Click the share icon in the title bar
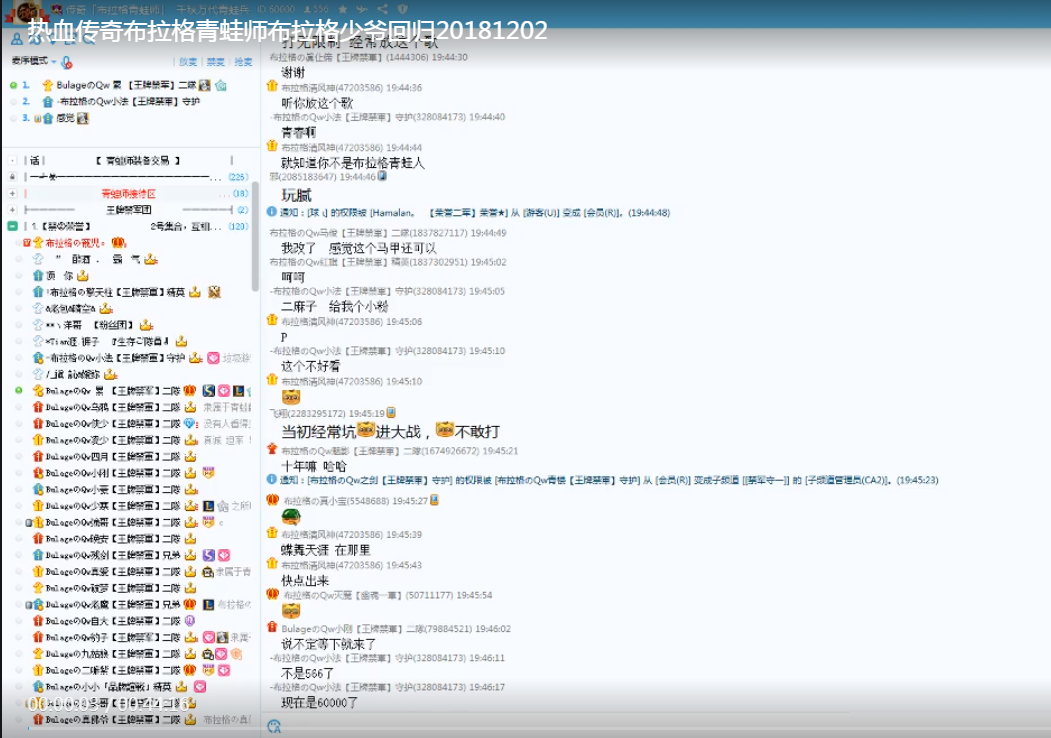 pyautogui.click(x=382, y=9)
